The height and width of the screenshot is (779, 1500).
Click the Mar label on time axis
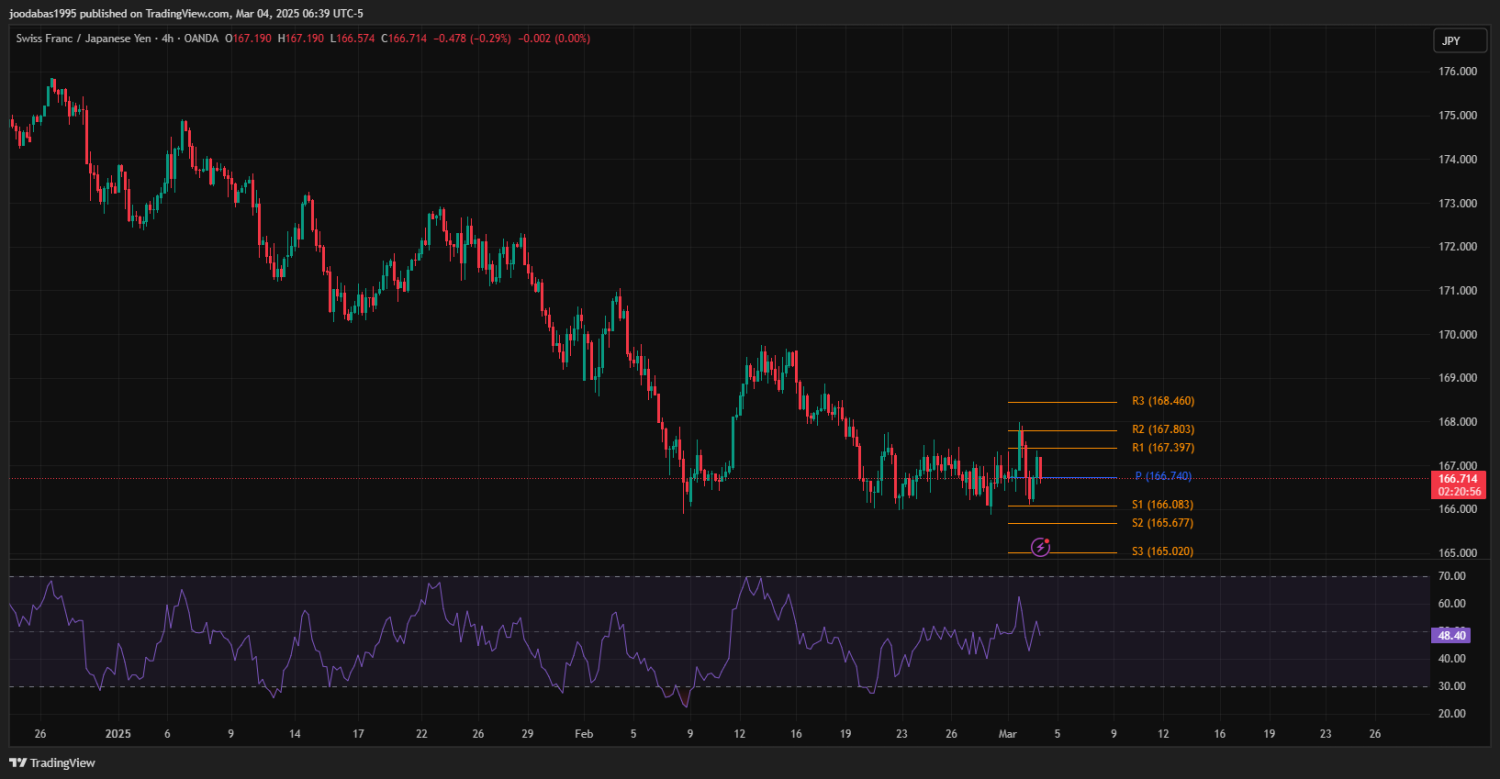point(1008,734)
